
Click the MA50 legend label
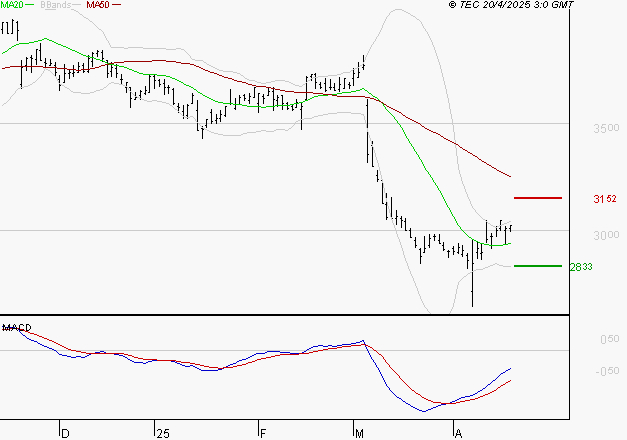click(x=98, y=5)
